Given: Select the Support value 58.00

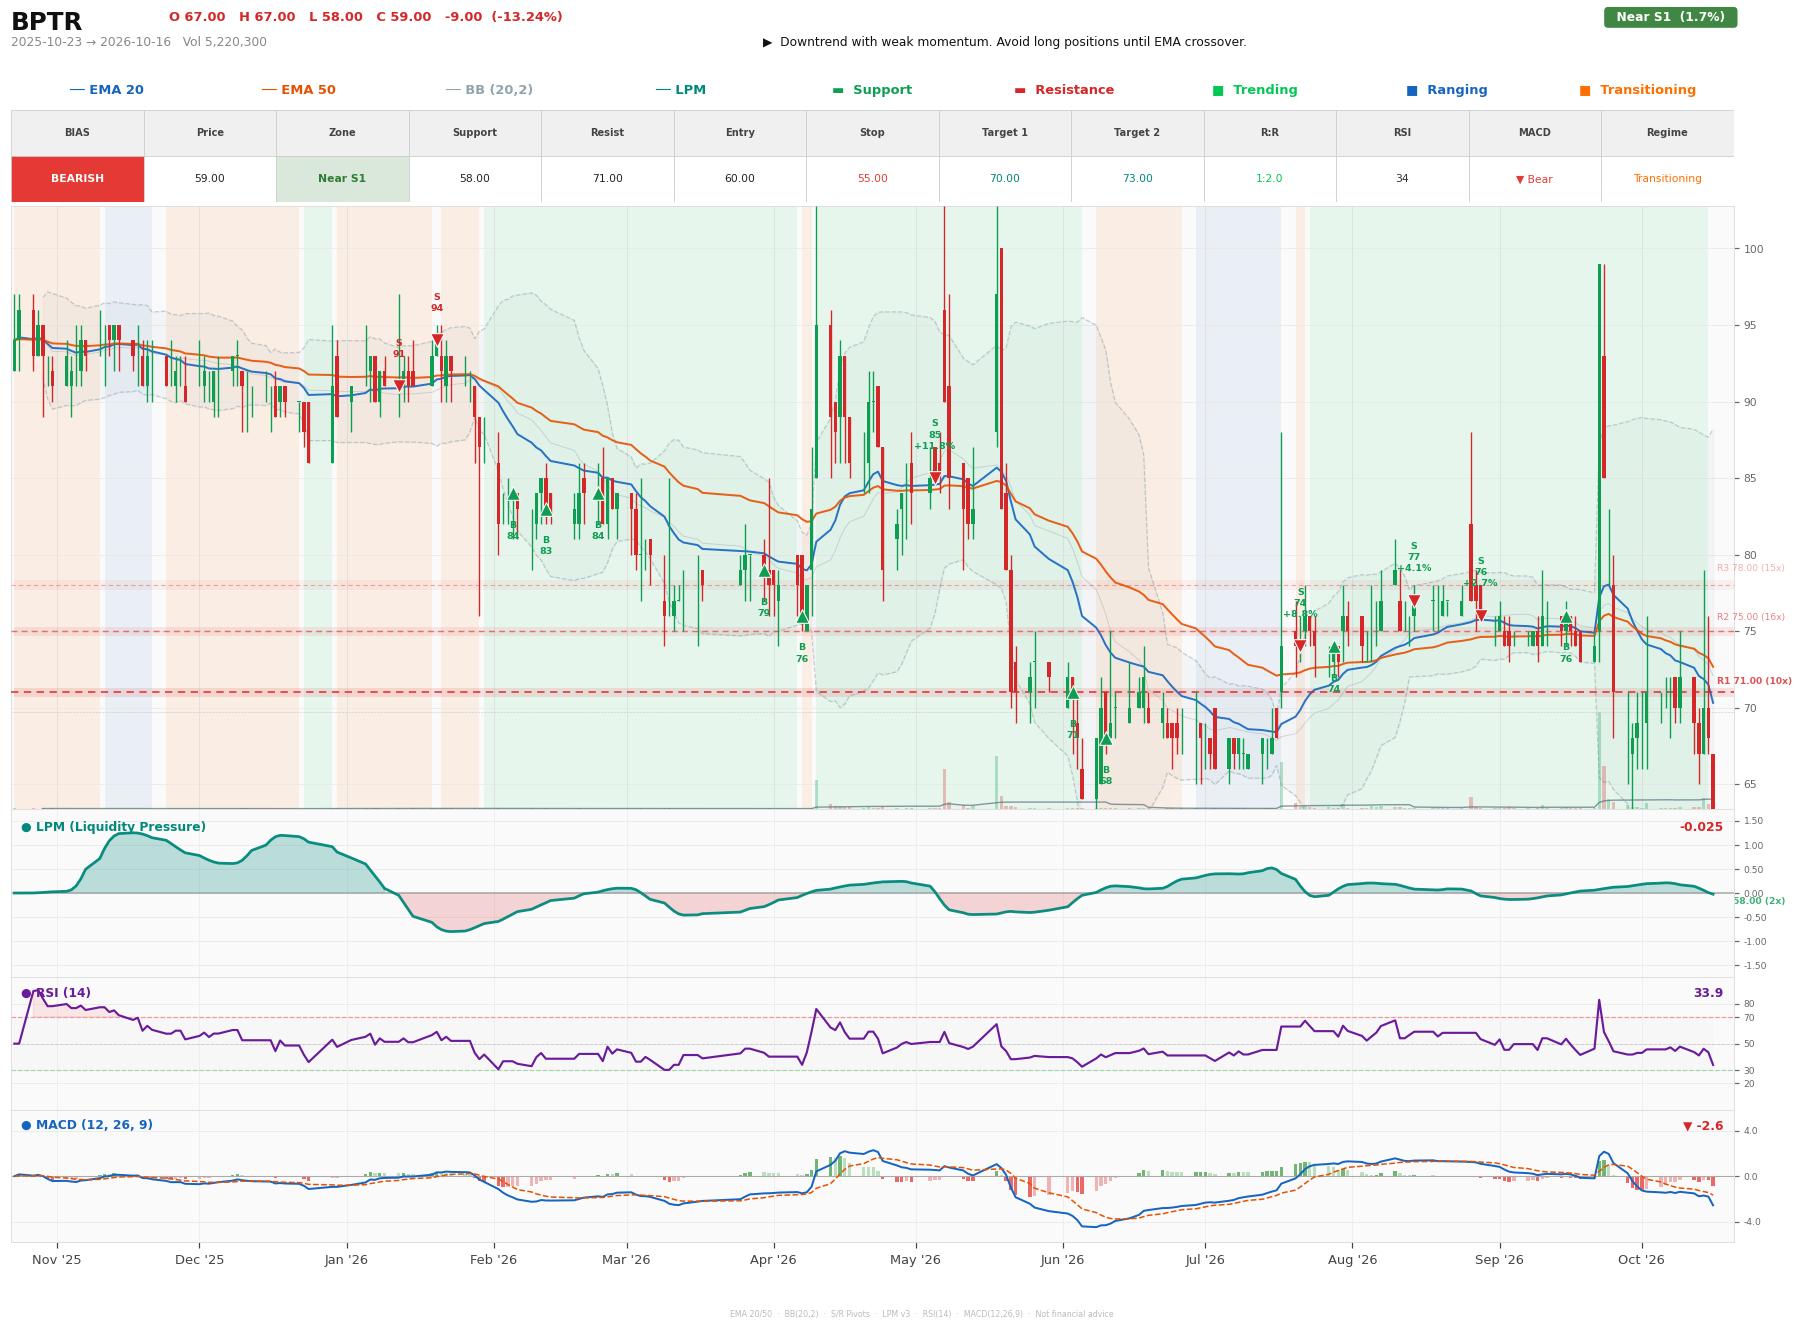Looking at the screenshot, I should tap(474, 179).
